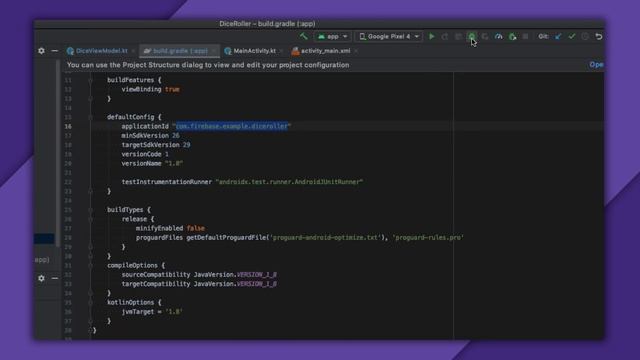Click line number 16 in the gutter
This screenshot has width=640, height=360.
point(68,127)
